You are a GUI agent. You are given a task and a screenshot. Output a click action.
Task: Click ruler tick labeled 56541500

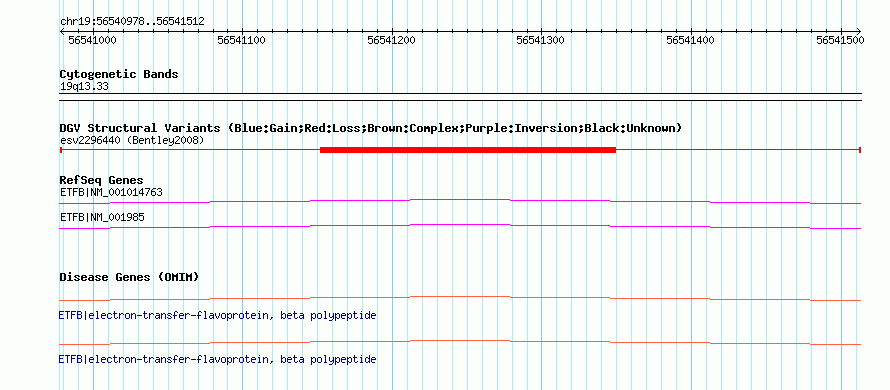pyautogui.click(x=840, y=40)
